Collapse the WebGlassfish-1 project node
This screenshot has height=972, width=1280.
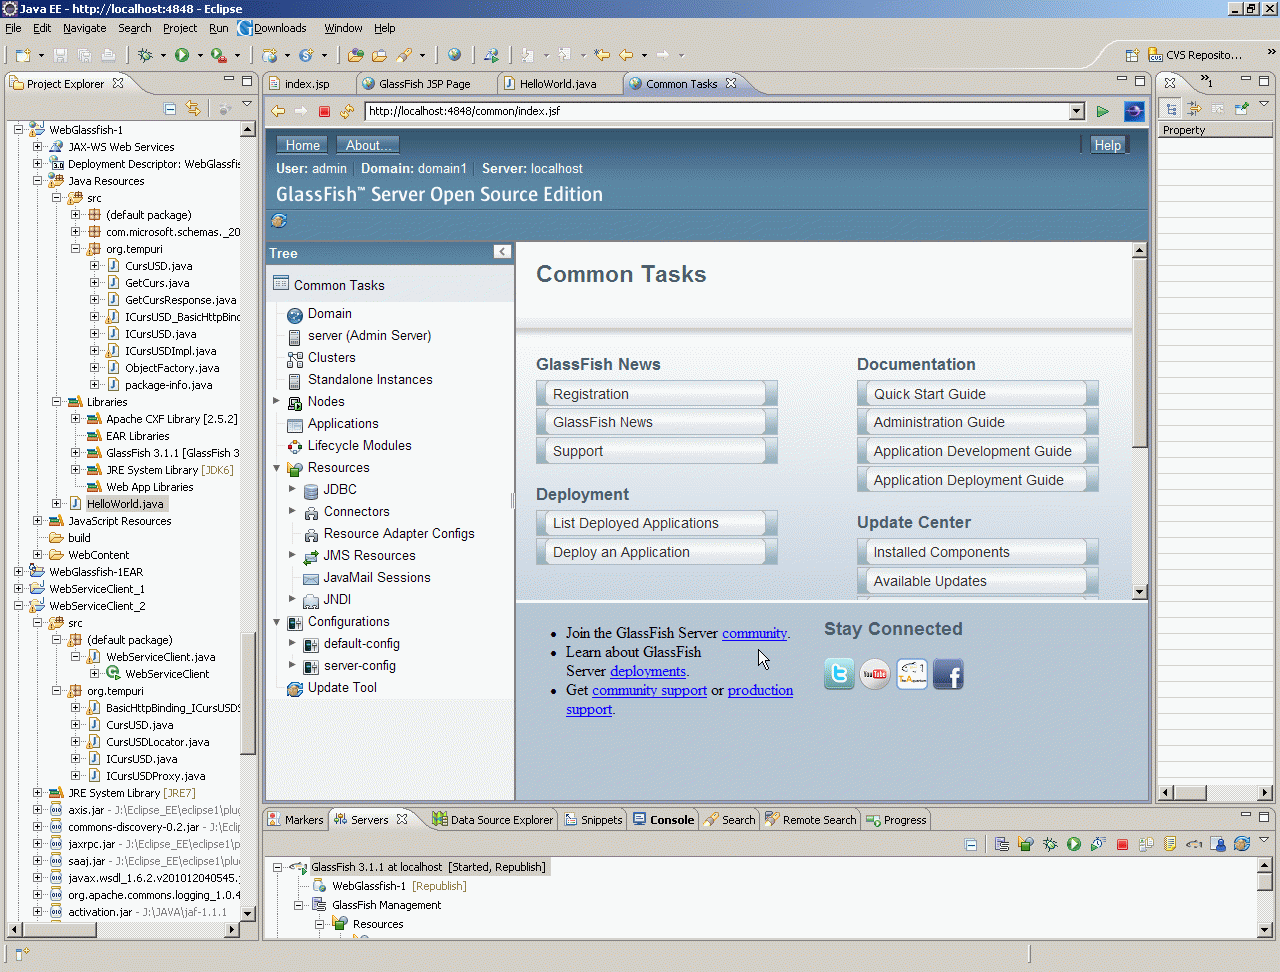18,130
